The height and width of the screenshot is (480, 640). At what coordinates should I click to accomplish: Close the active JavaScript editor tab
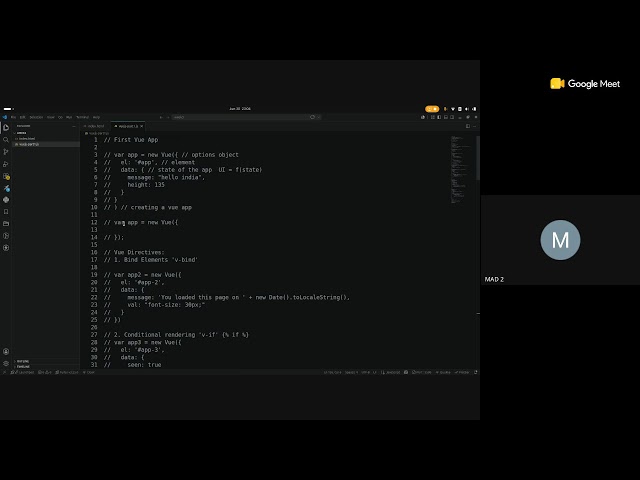coord(142,126)
